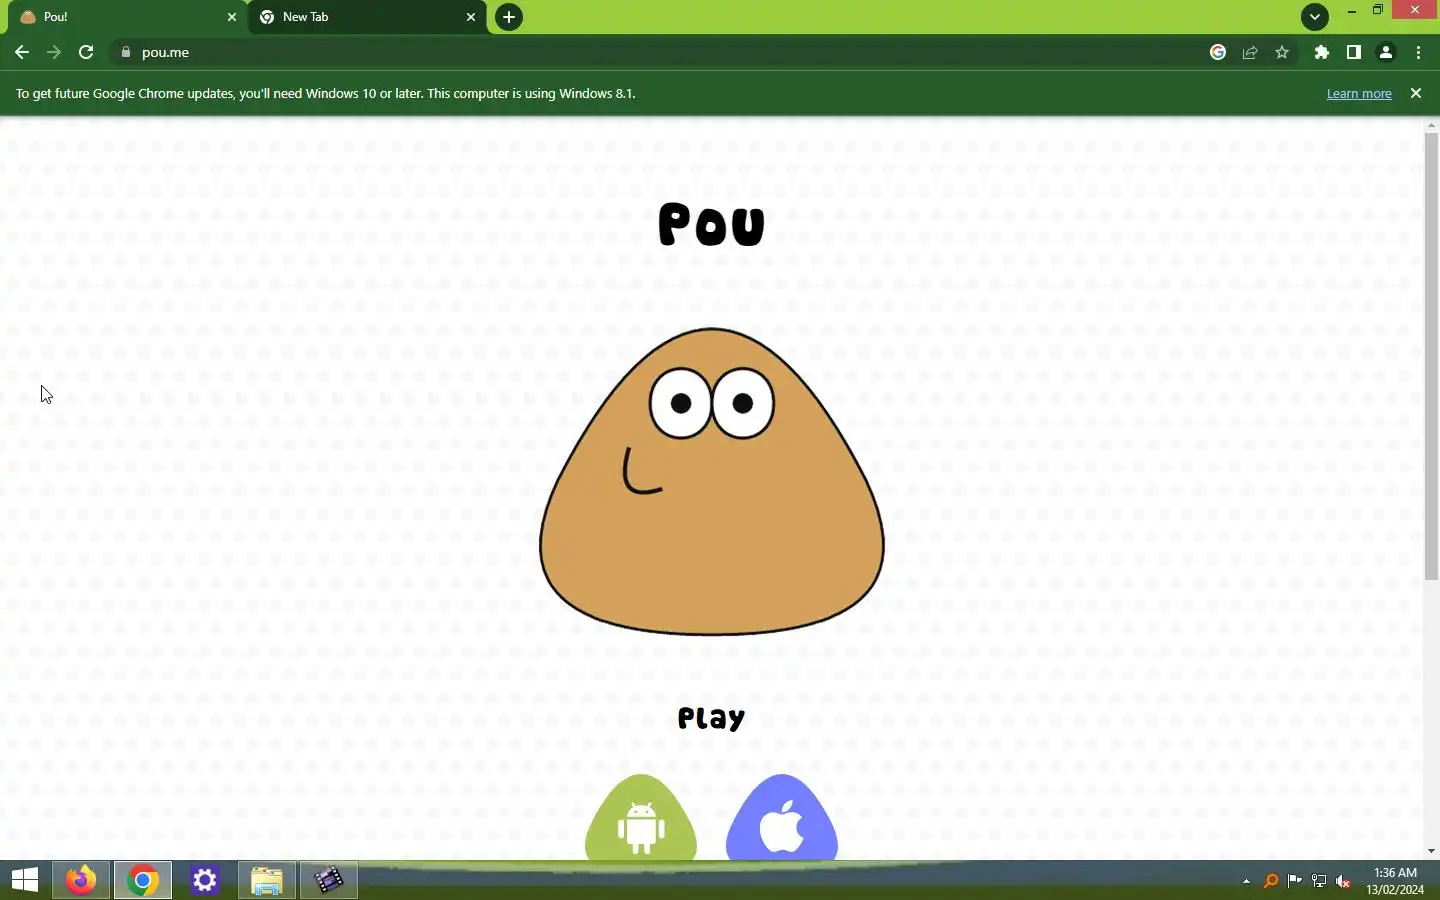Open Chrome three-dot menu
1440x900 pixels.
1418,52
